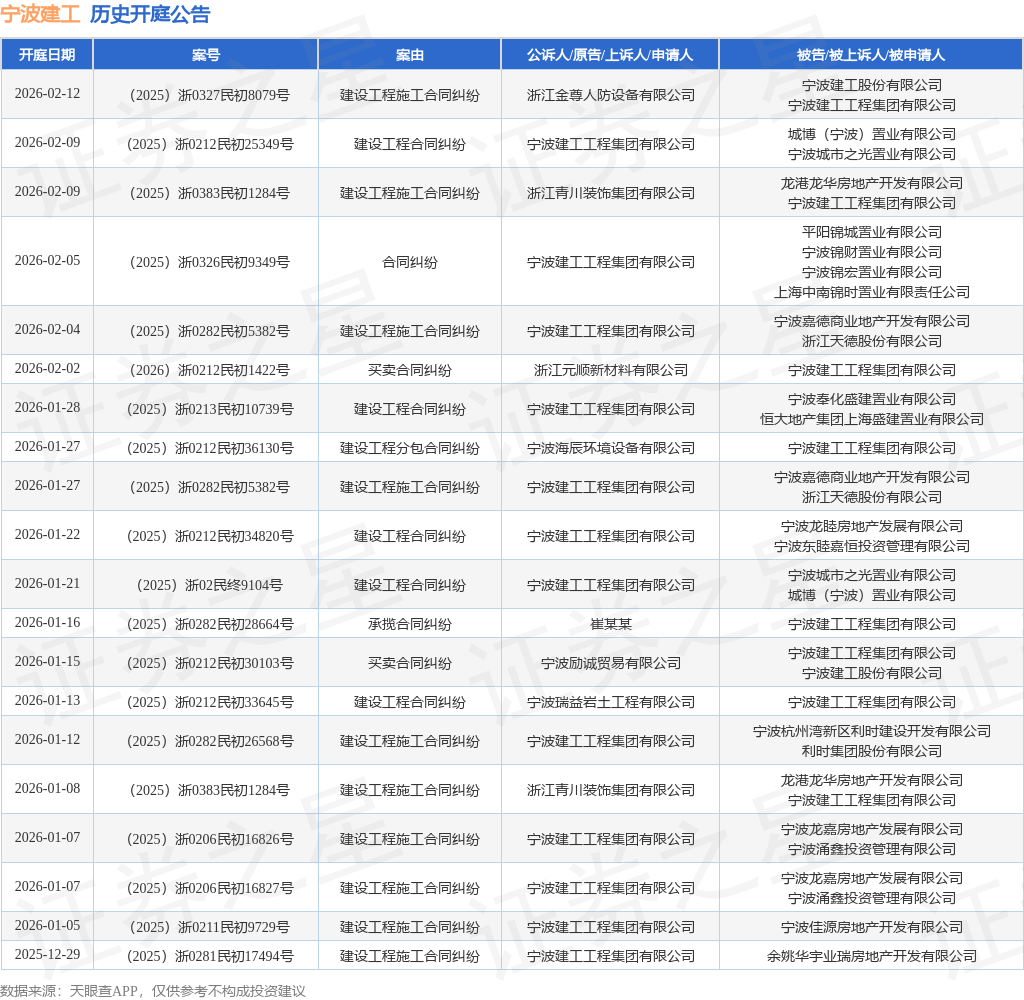This screenshot has width=1024, height=1000.
Task: Select date cell 2026-02-05
Action: 47,261
